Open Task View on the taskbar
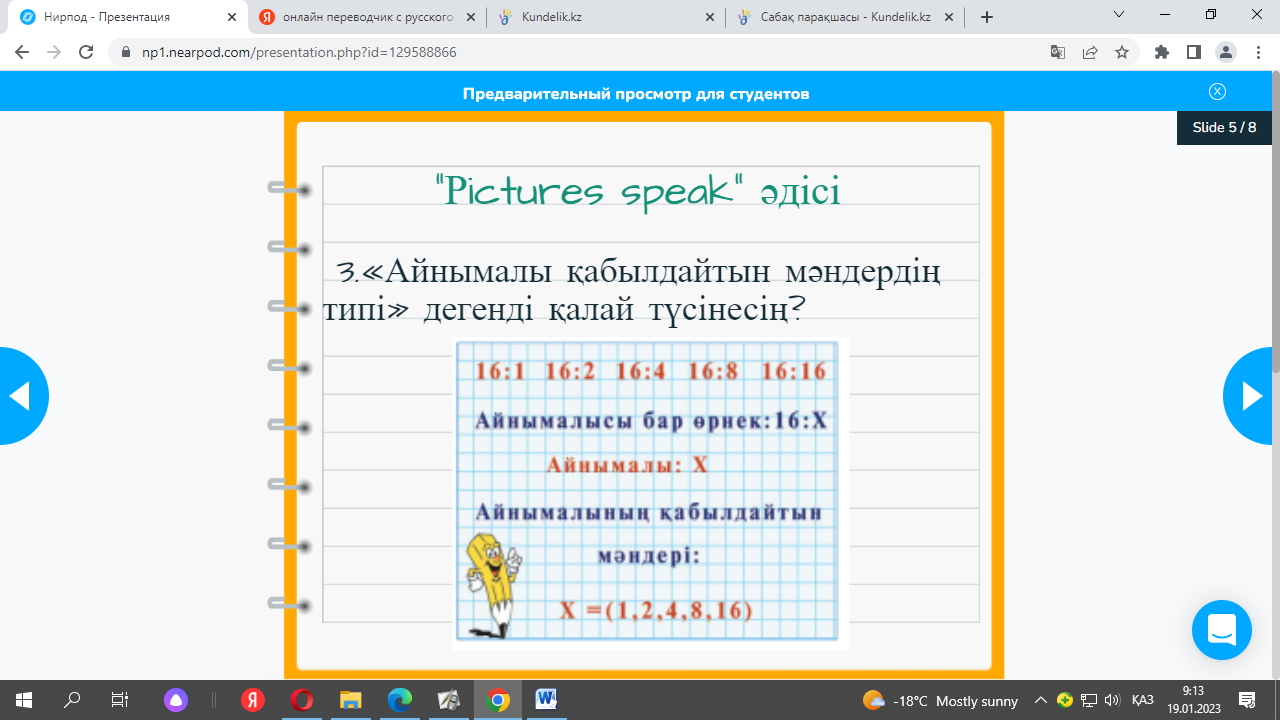The image size is (1280, 720). coord(120,700)
